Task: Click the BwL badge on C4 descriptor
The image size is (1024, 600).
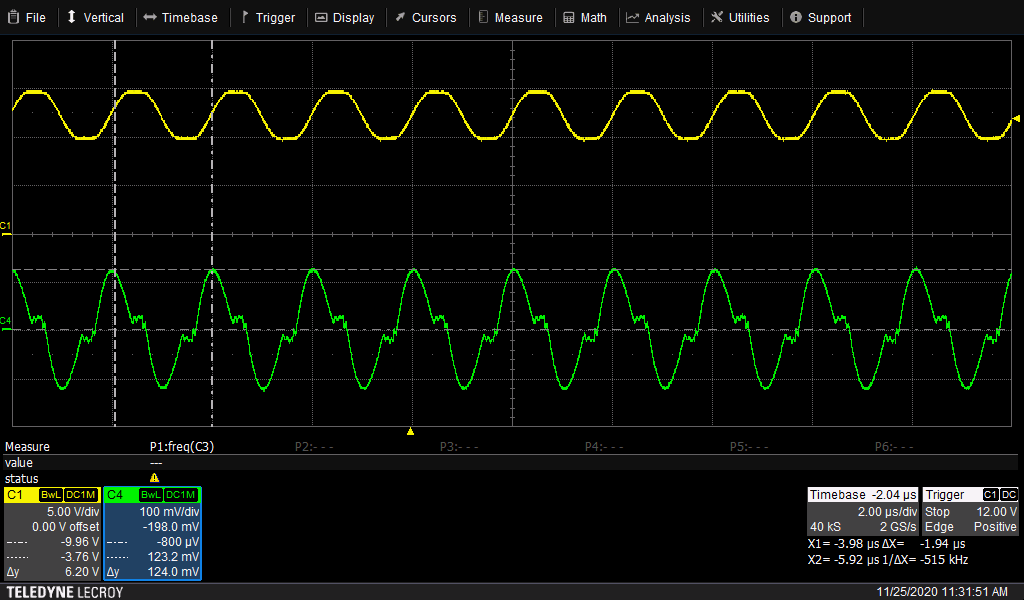Action: click(151, 495)
